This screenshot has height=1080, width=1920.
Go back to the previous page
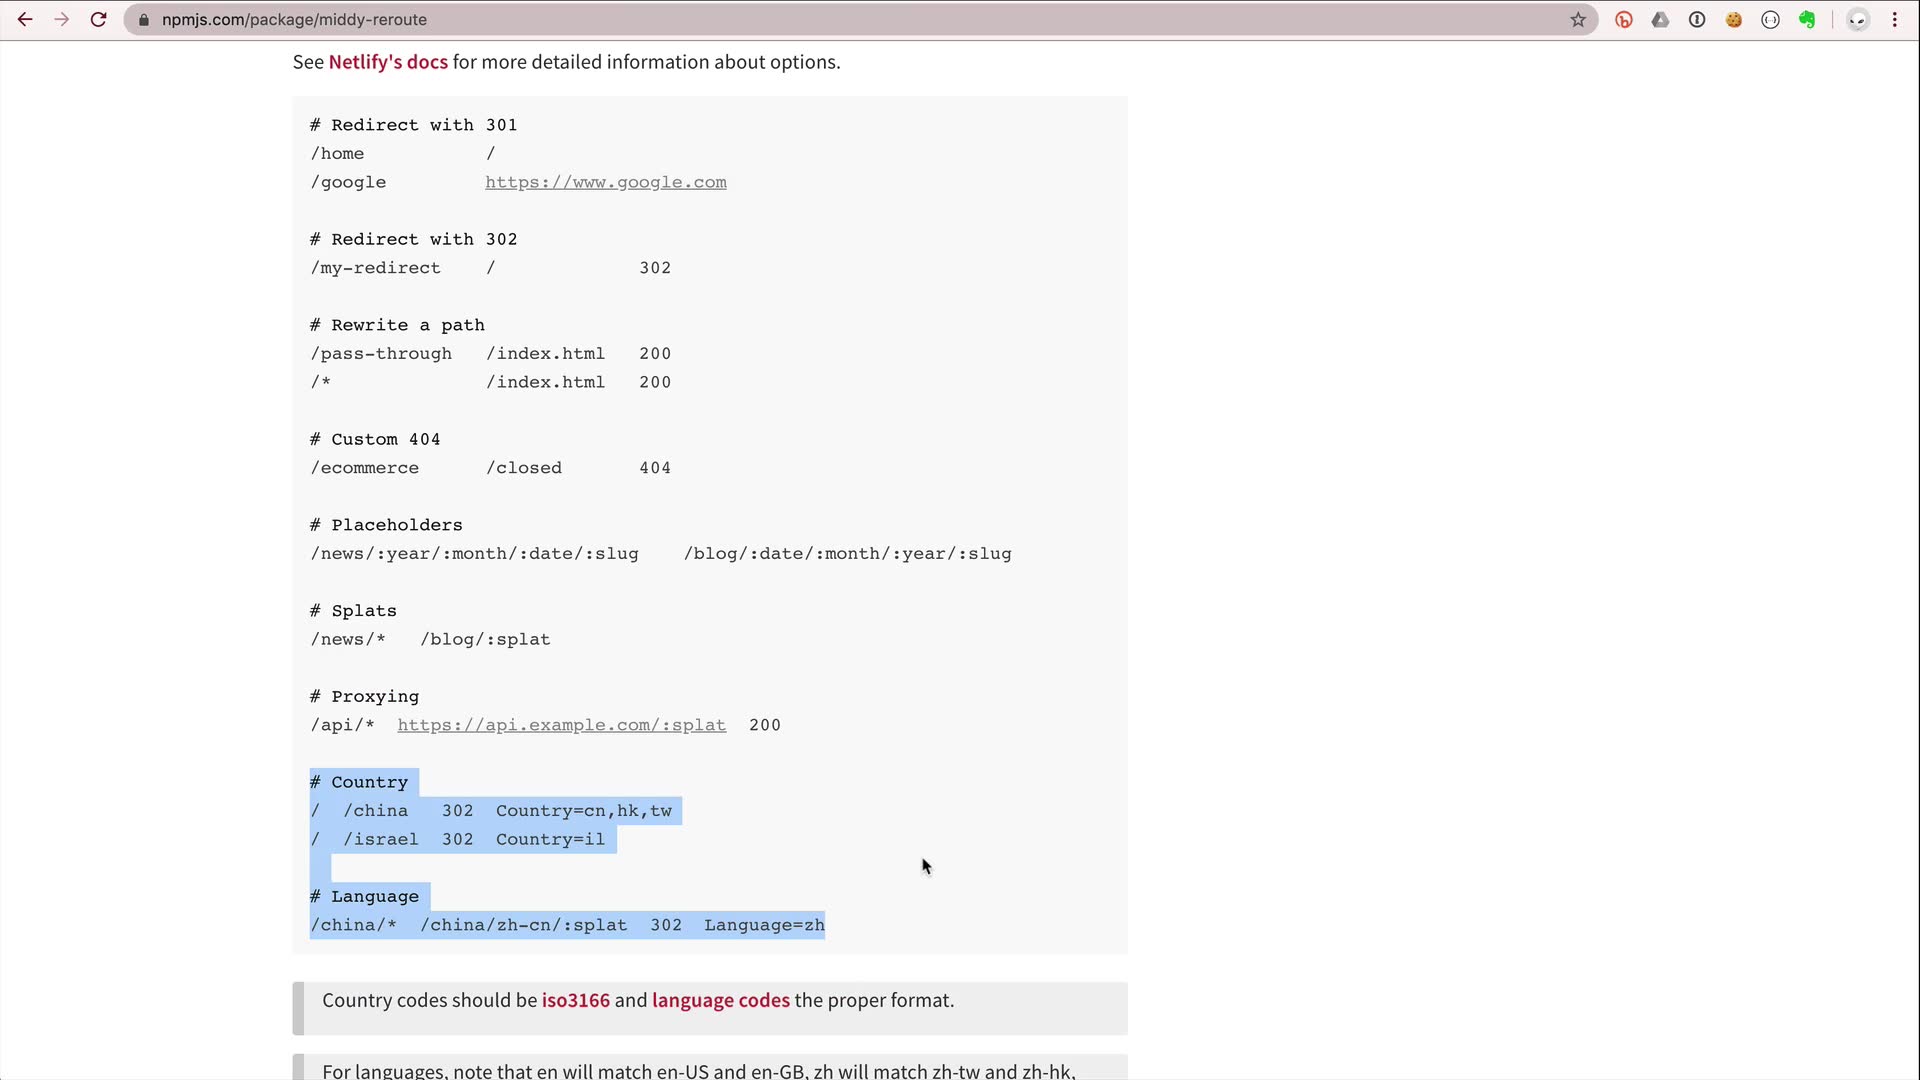(25, 19)
